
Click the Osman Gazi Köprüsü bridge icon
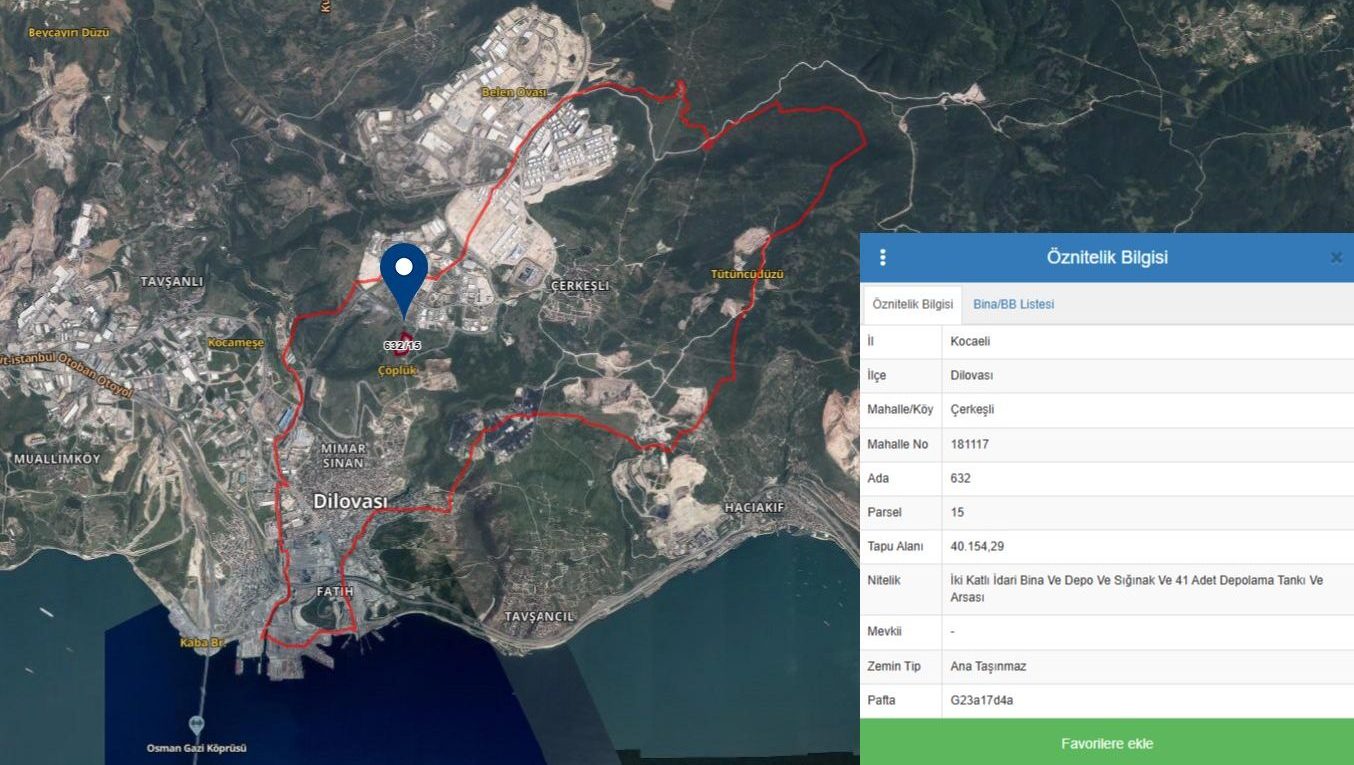196,725
